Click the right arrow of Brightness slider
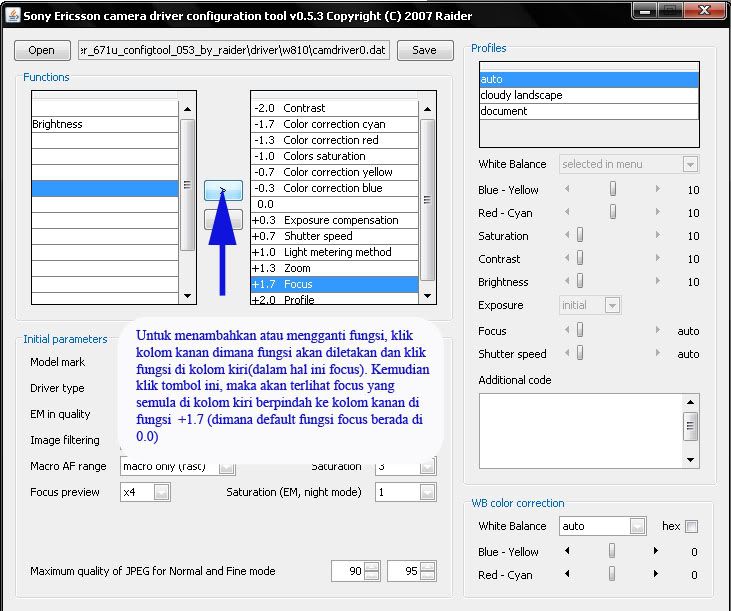The image size is (731, 611). click(x=657, y=281)
